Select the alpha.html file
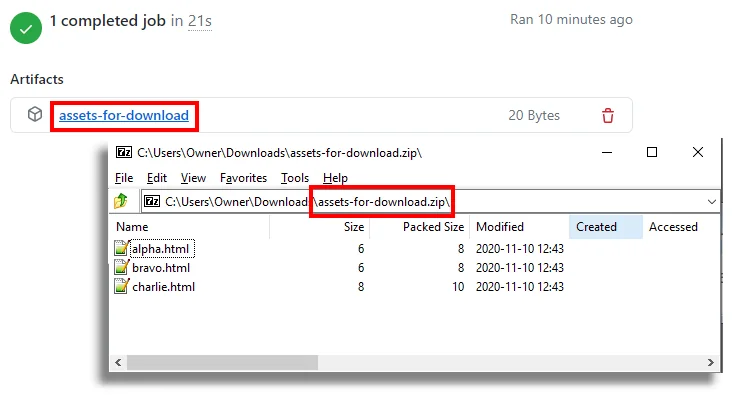The image size is (750, 395). coord(161,249)
